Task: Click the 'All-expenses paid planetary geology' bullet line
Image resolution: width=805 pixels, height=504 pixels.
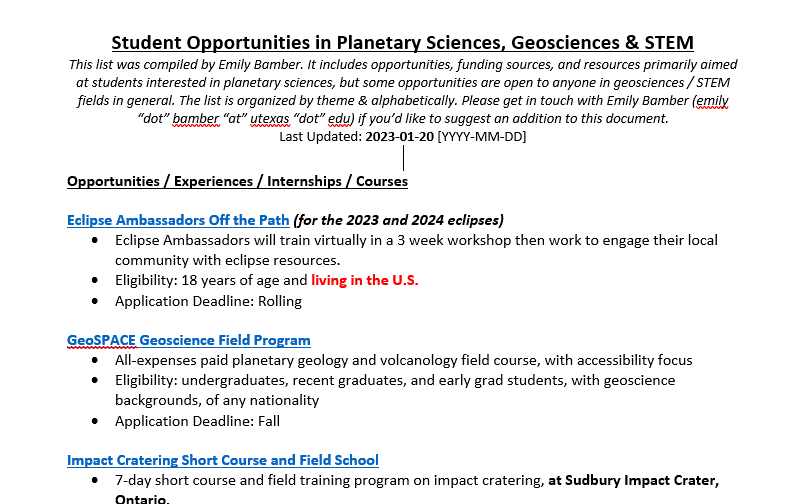Action: point(403,360)
